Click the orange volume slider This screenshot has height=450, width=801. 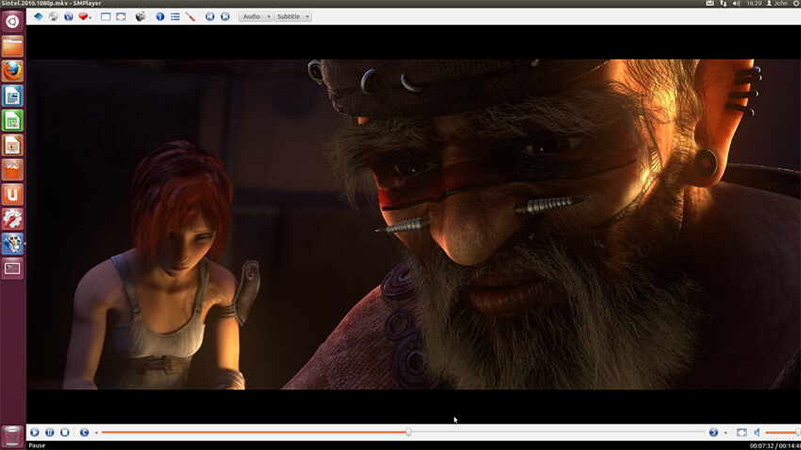[x=783, y=433]
